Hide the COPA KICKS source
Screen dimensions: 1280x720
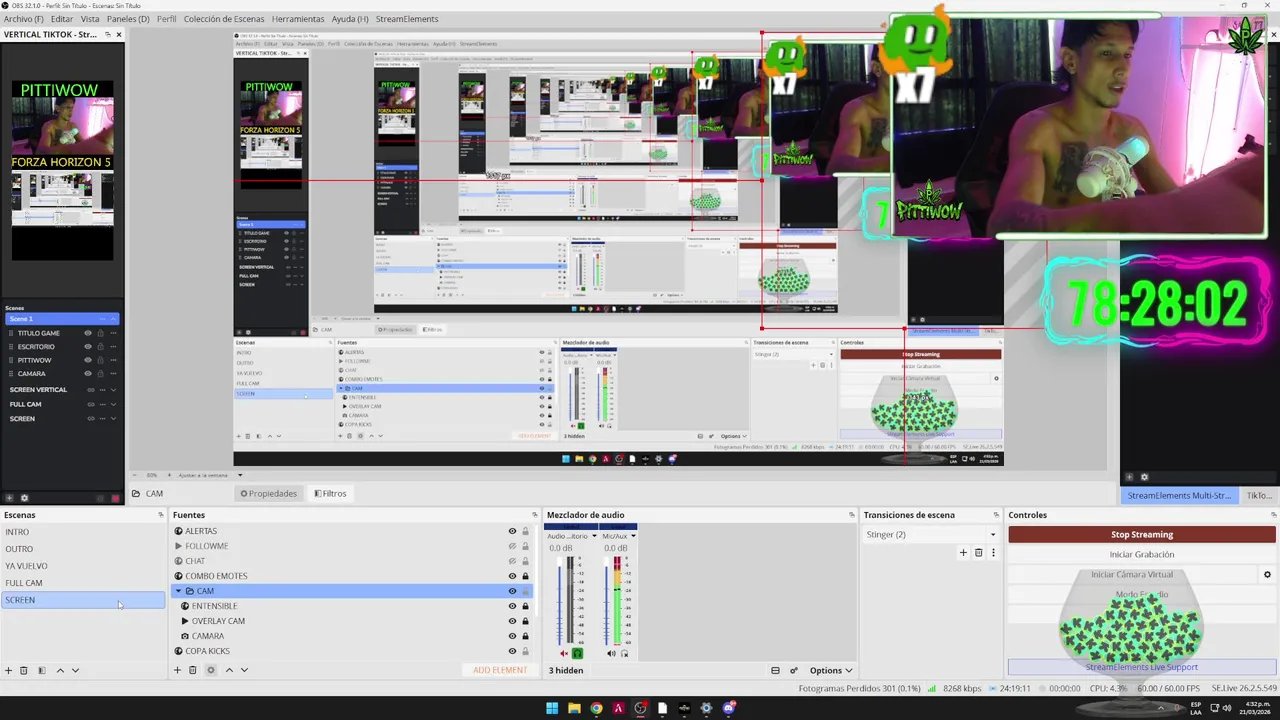[x=512, y=651]
